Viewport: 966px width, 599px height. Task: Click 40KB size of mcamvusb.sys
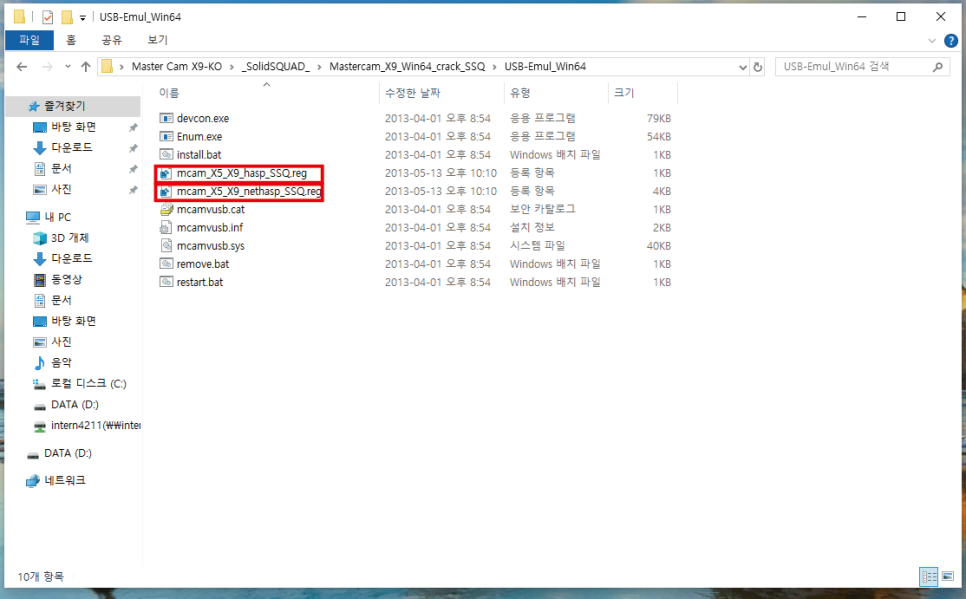pos(659,246)
